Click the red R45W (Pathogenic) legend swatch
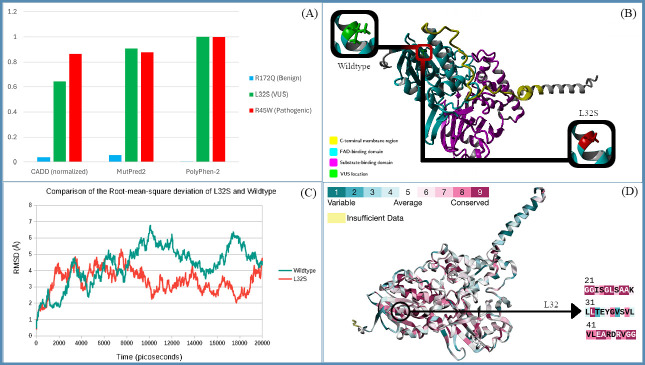 (251, 111)
